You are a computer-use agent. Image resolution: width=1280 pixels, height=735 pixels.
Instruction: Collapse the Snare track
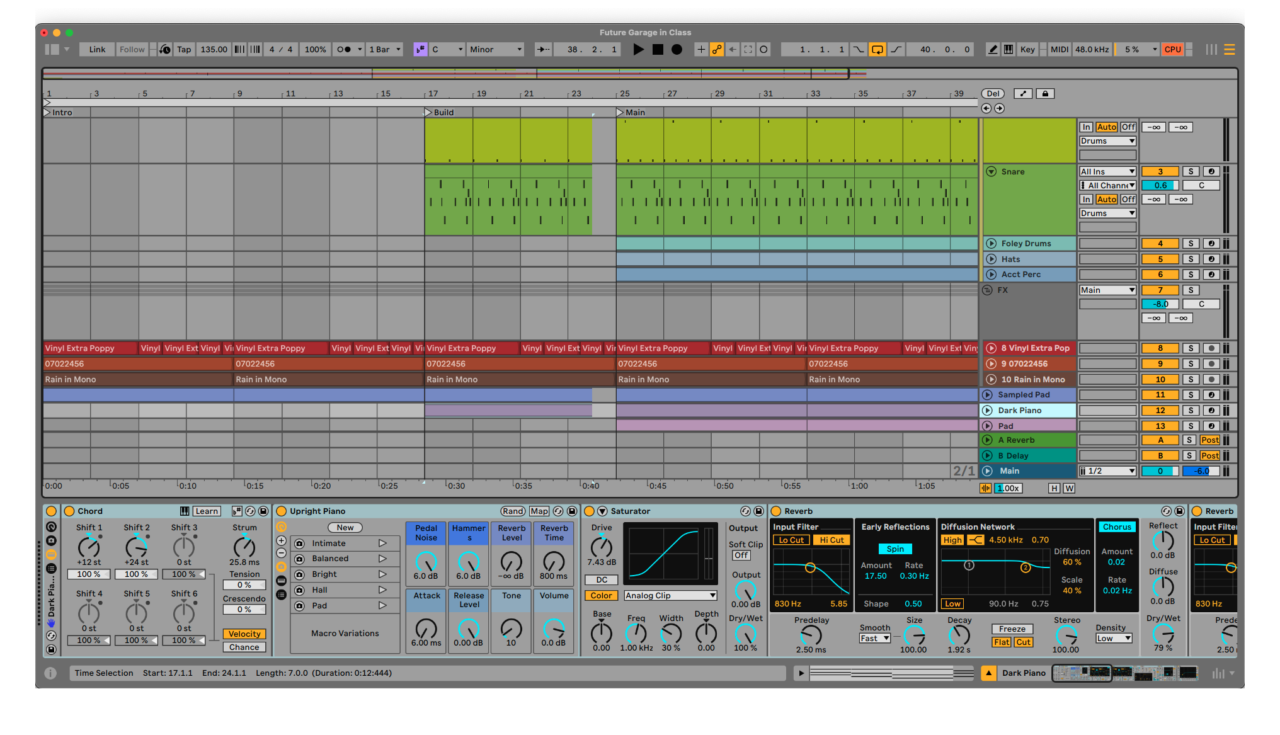pos(991,171)
